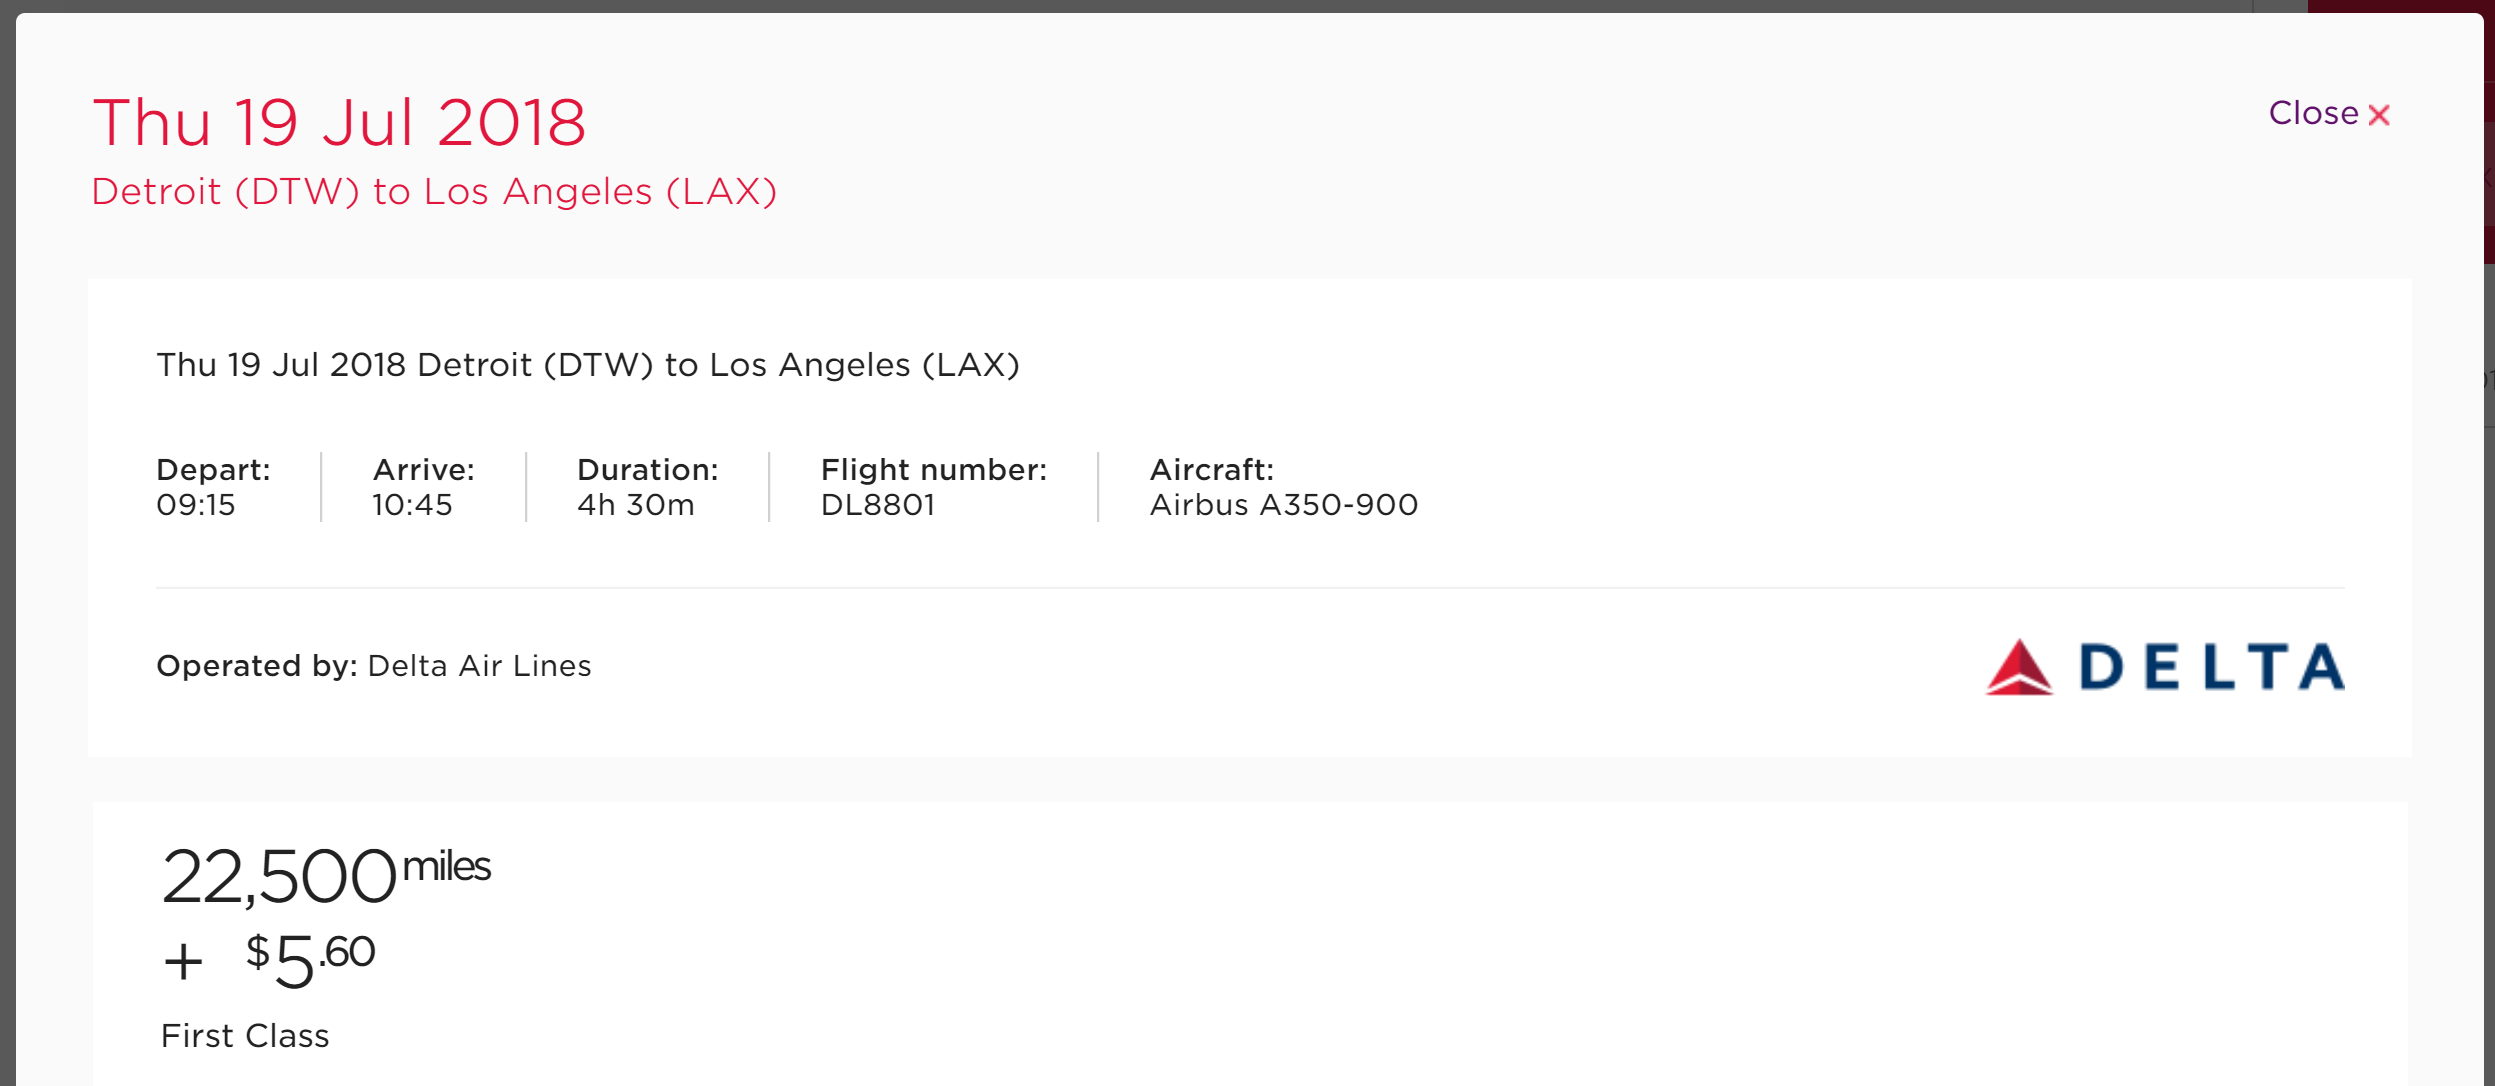Click the Operated by Delta Air Lines text
This screenshot has width=2495, height=1086.
[374, 666]
